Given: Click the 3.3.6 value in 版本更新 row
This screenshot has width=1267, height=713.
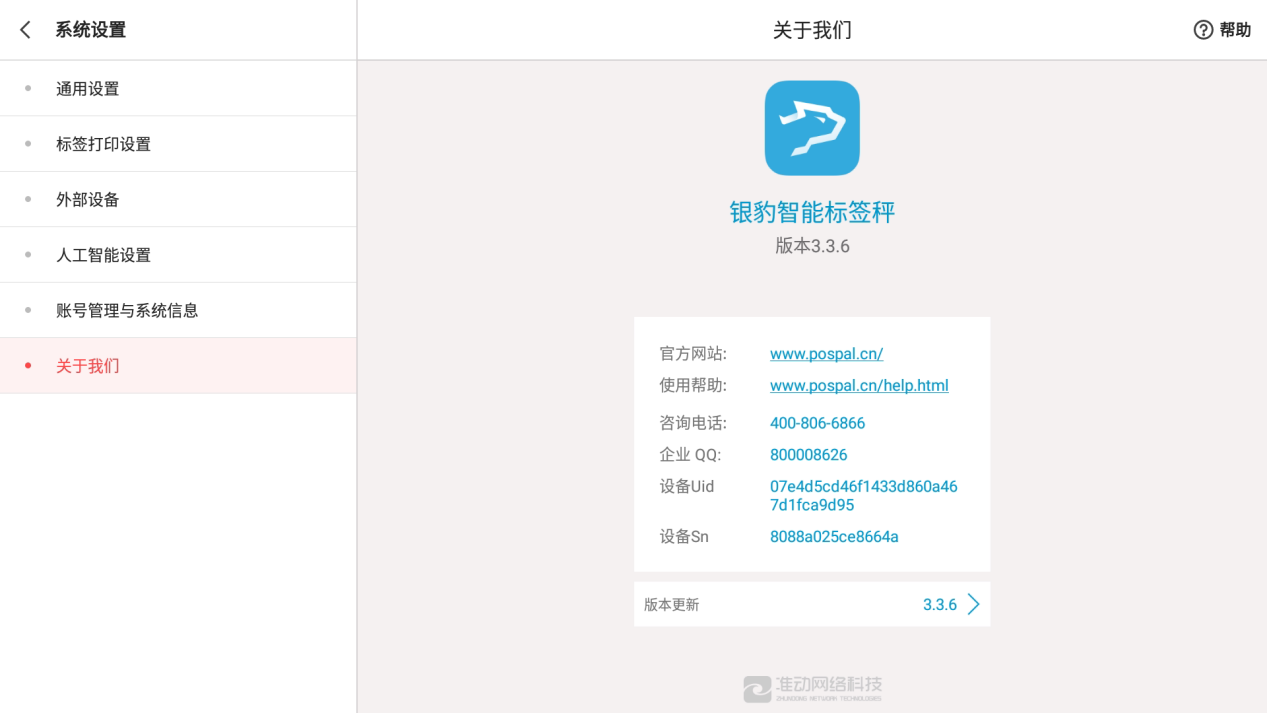Looking at the screenshot, I should pos(940,605).
